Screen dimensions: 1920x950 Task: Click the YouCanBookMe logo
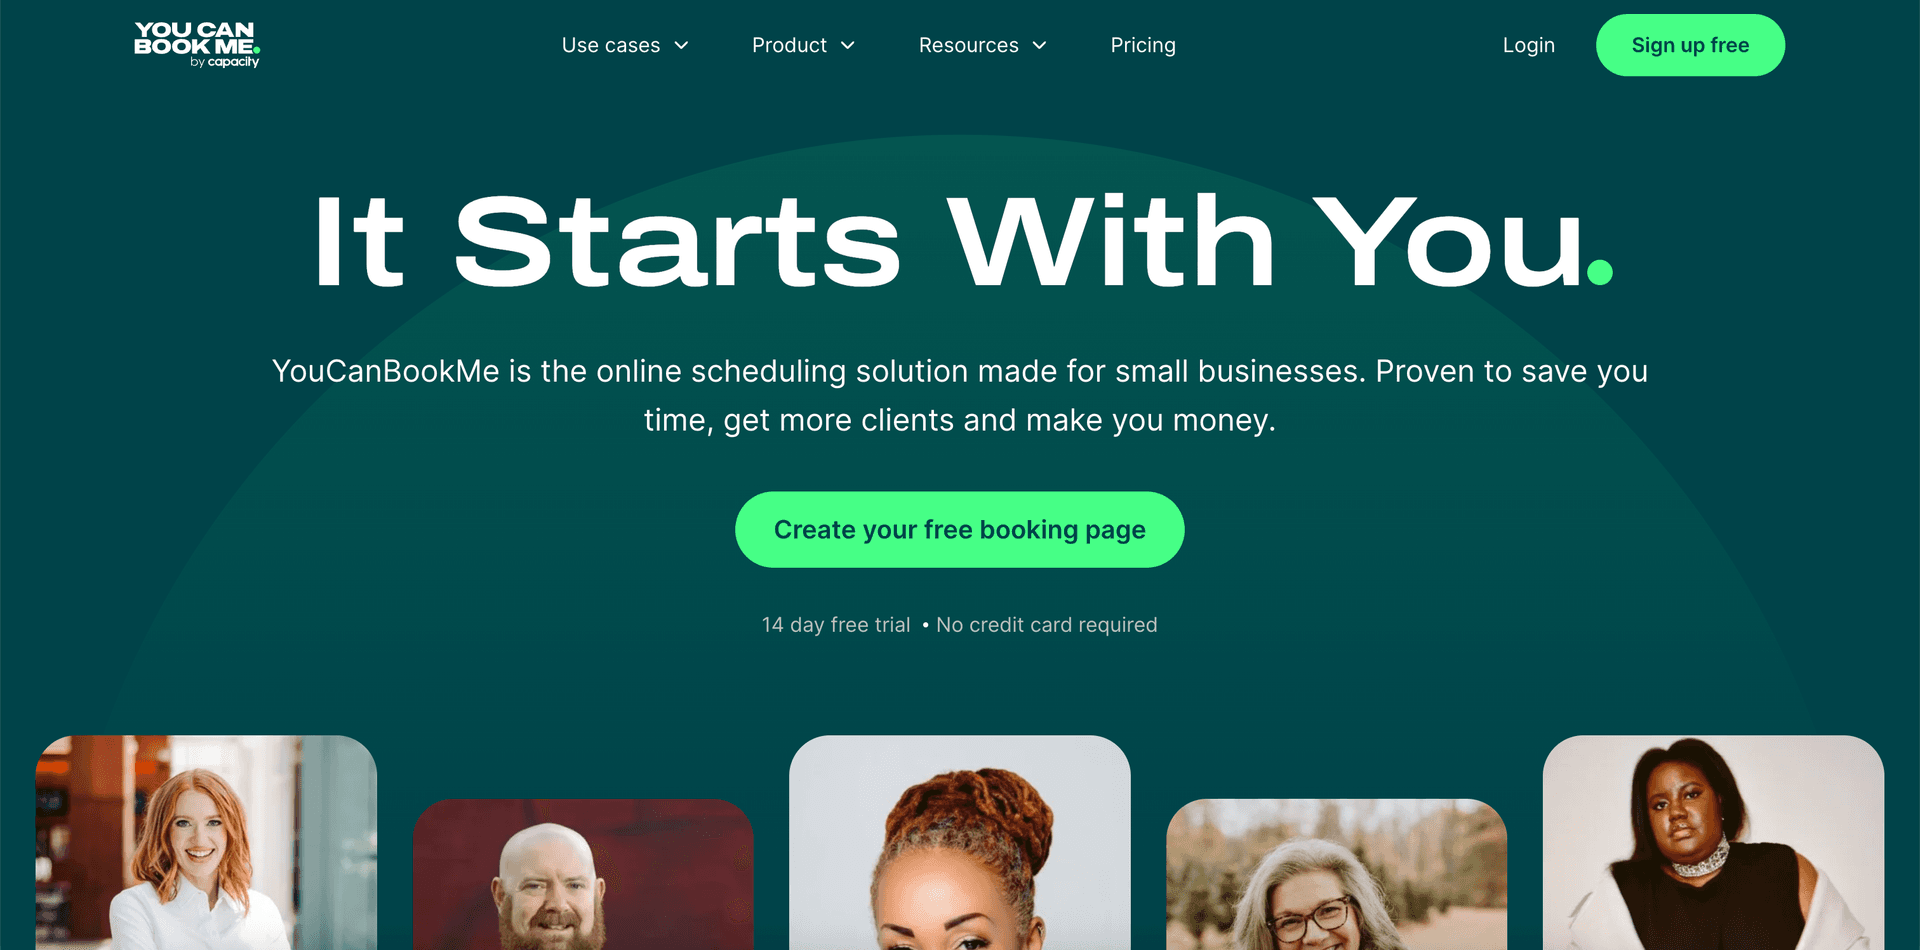click(197, 45)
